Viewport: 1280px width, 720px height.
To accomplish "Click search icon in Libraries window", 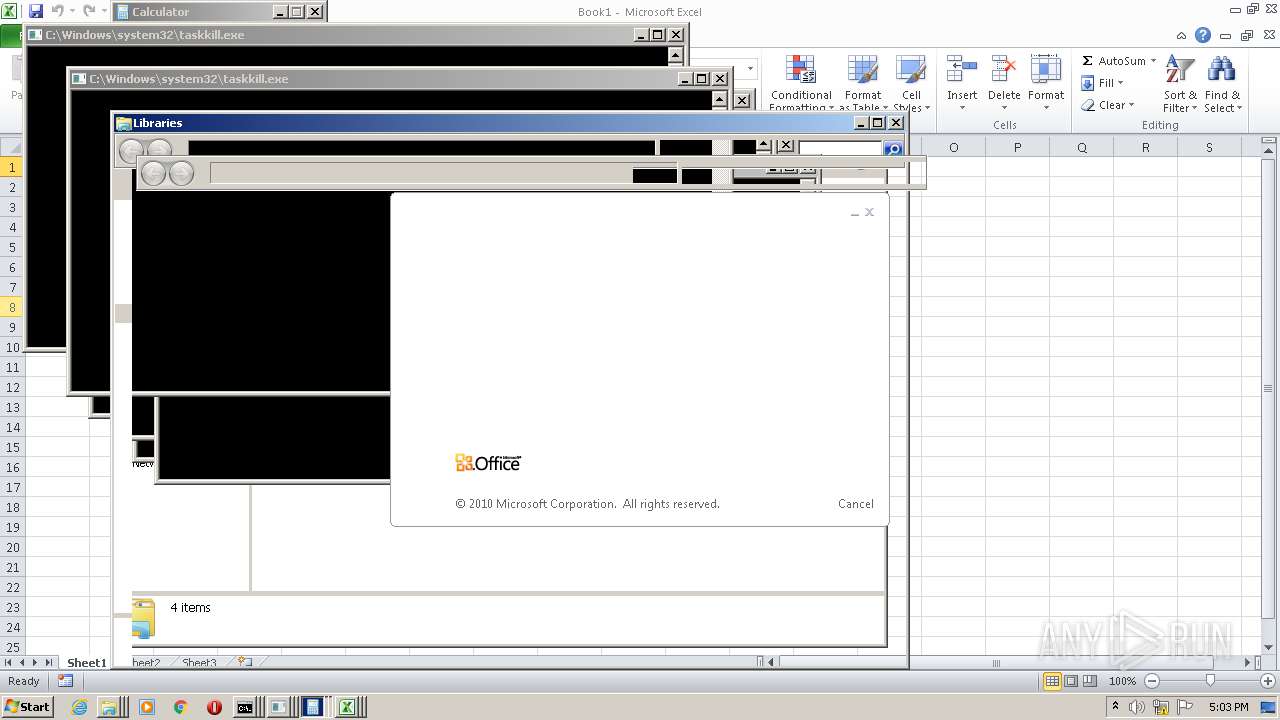I will click(893, 150).
